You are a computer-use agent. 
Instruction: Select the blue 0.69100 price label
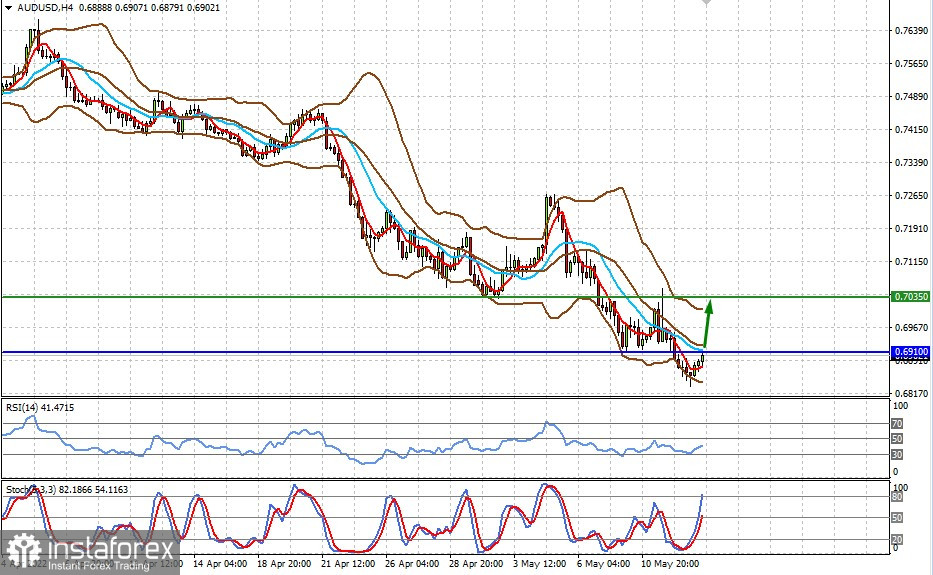(x=910, y=352)
